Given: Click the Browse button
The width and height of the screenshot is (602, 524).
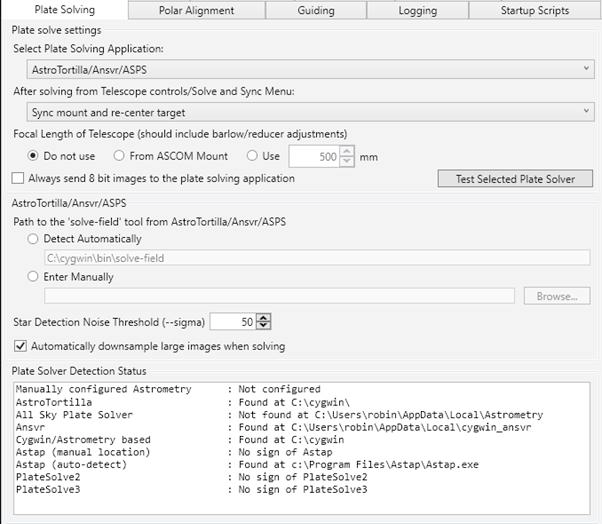Looking at the screenshot, I should point(556,296).
